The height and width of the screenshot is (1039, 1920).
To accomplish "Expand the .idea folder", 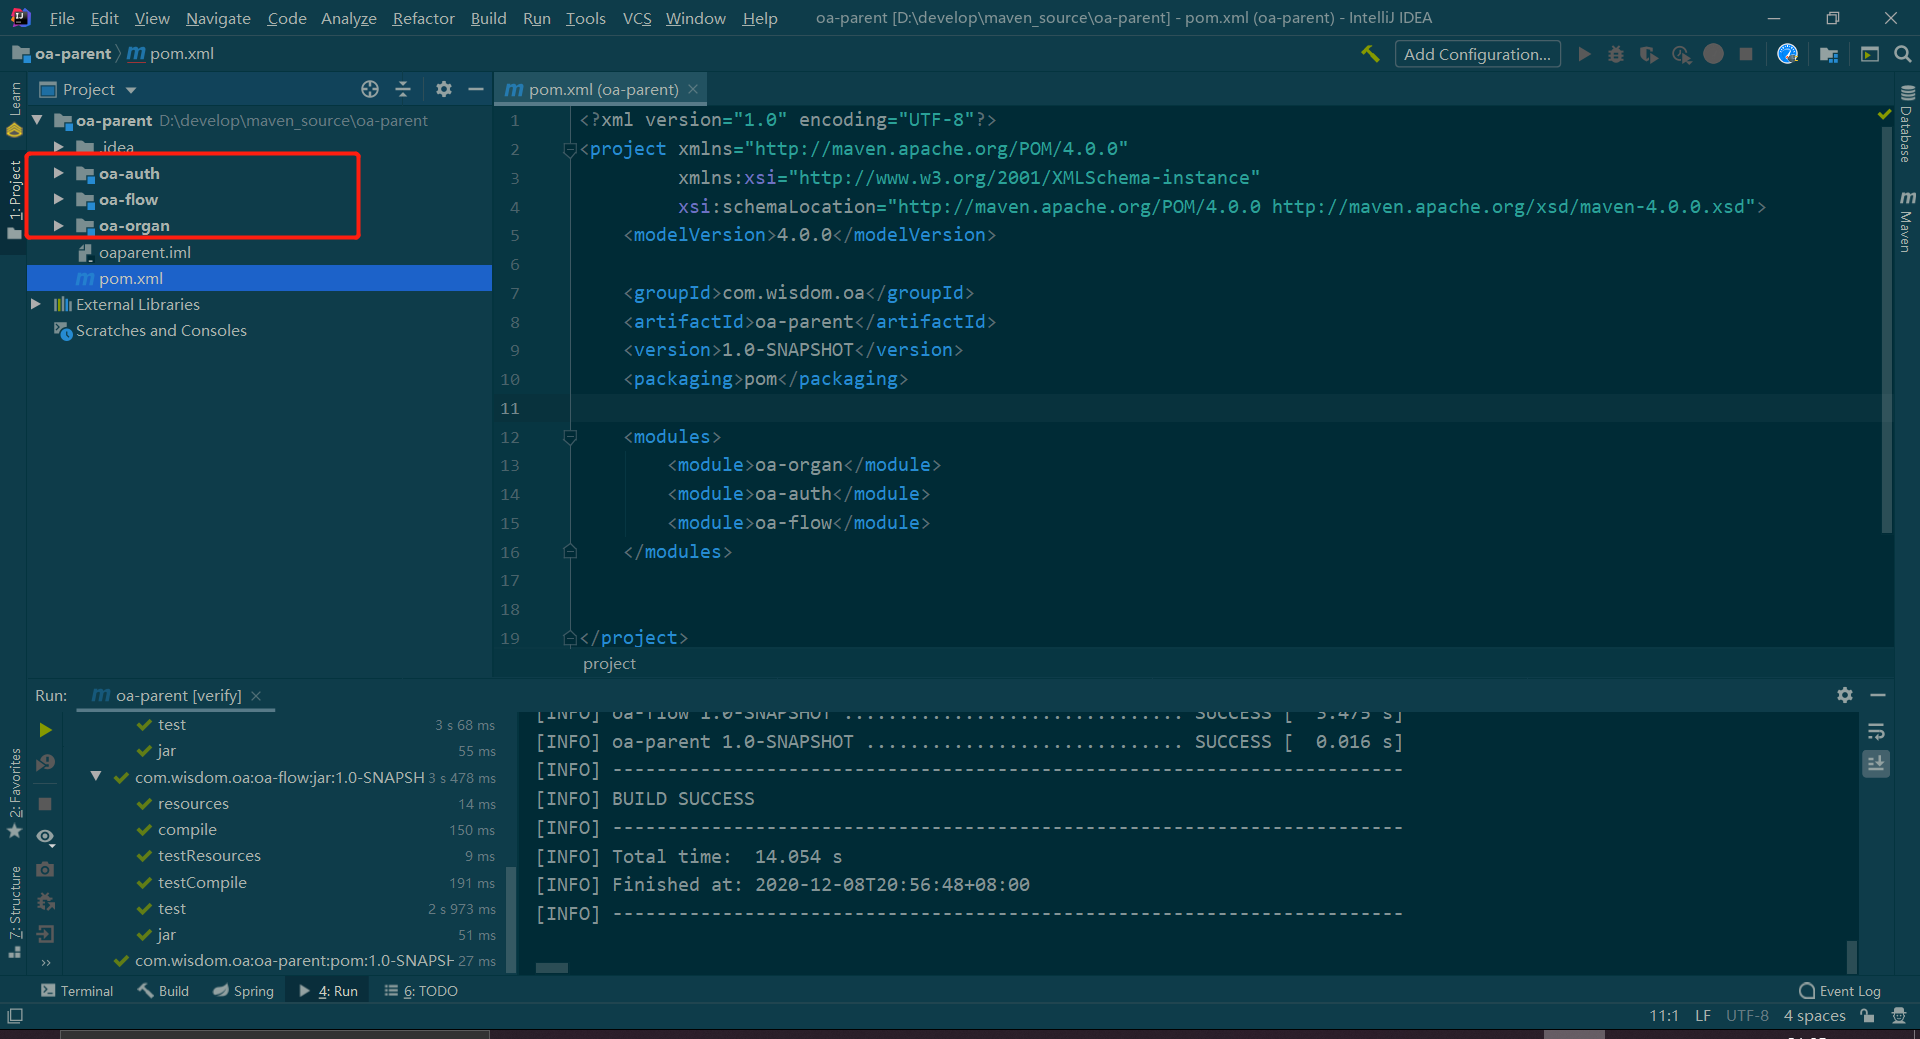I will (59, 146).
